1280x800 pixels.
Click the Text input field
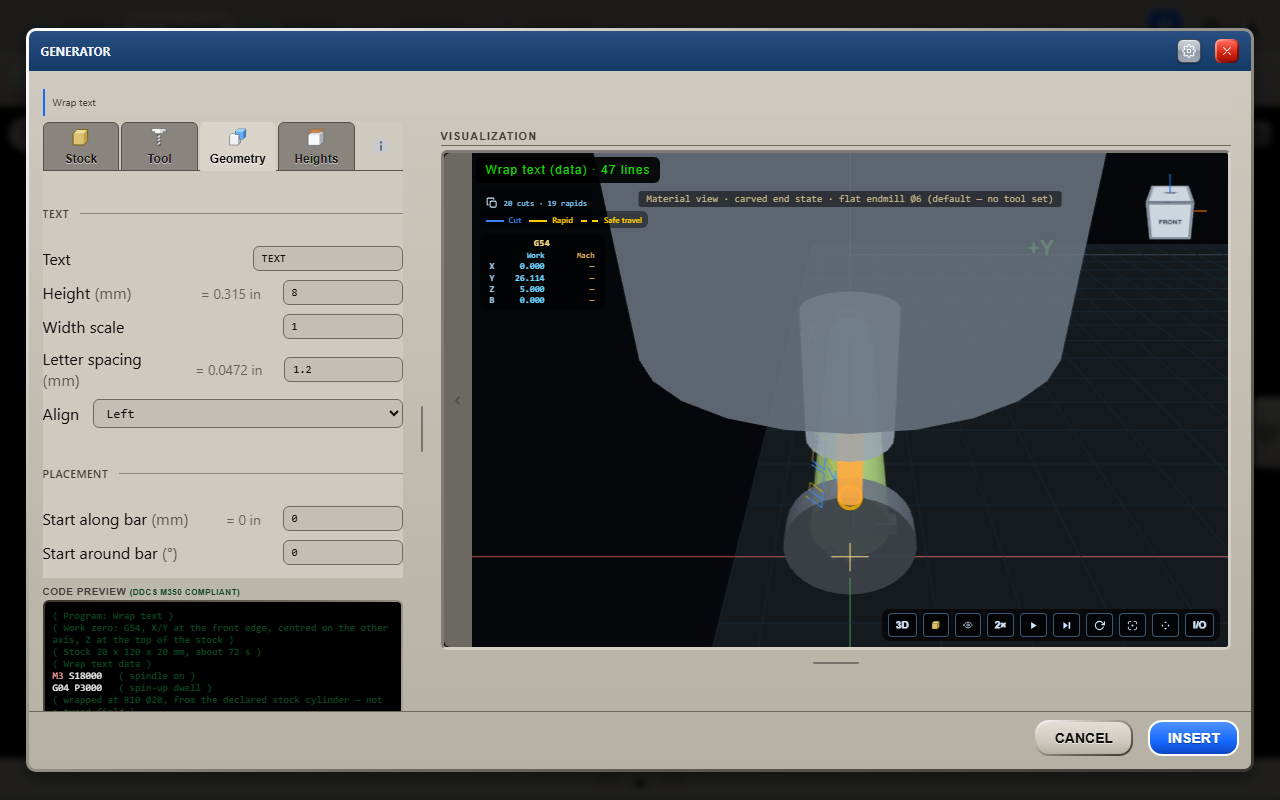(x=328, y=259)
